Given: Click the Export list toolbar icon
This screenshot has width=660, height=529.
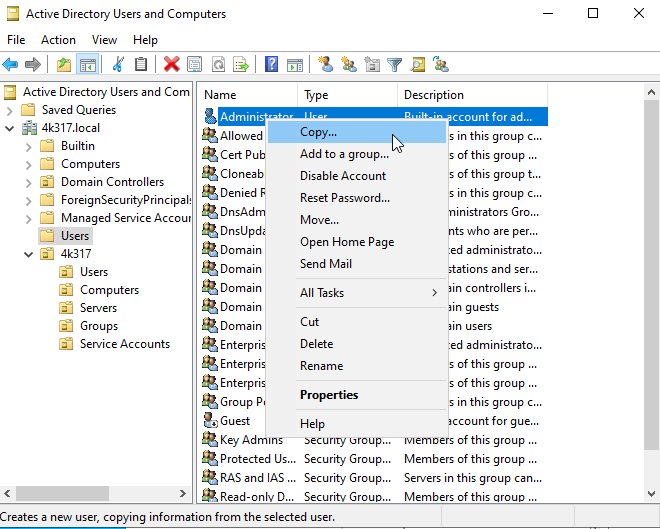Looking at the screenshot, I should [x=240, y=64].
